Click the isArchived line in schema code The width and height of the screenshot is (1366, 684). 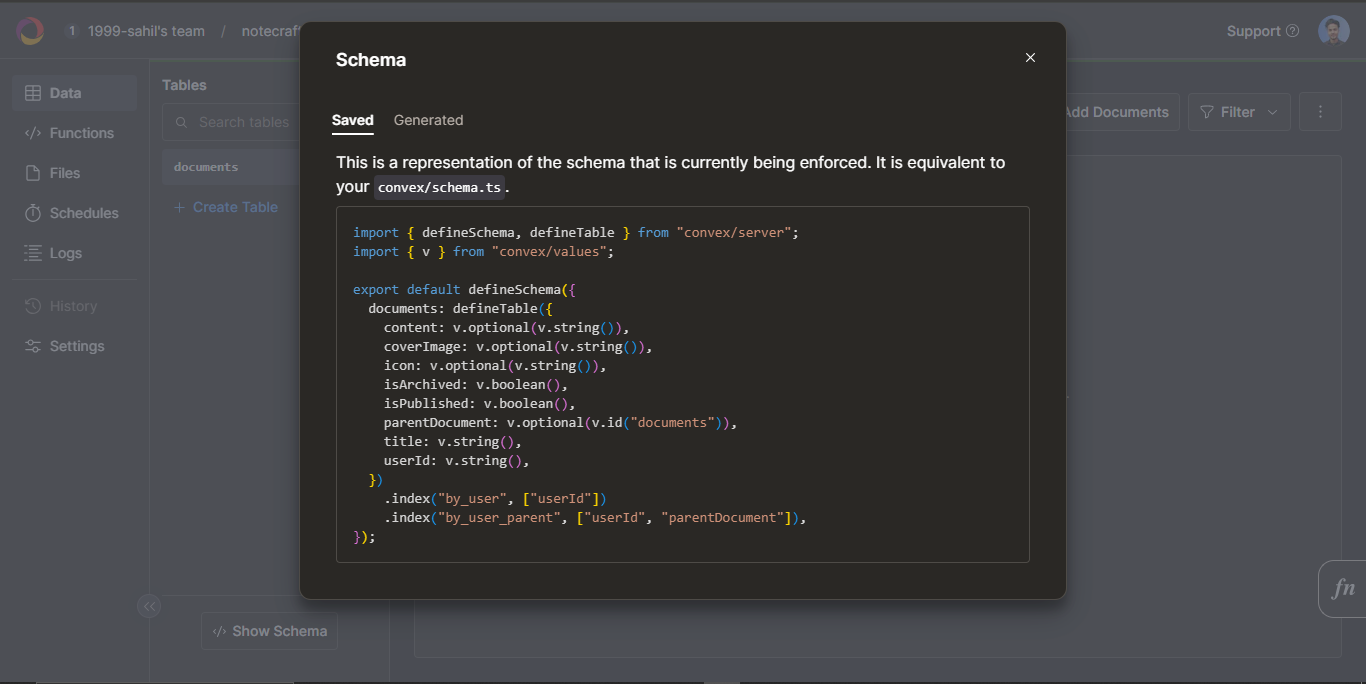476,384
